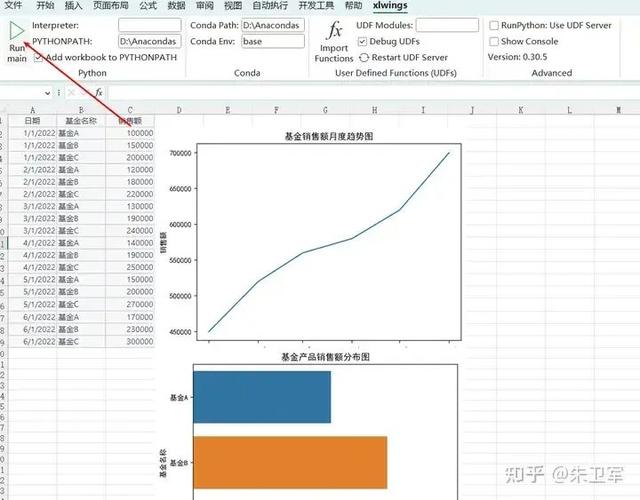
Task: Open the 开发工具 ribbon tab
Action: [316, 5]
